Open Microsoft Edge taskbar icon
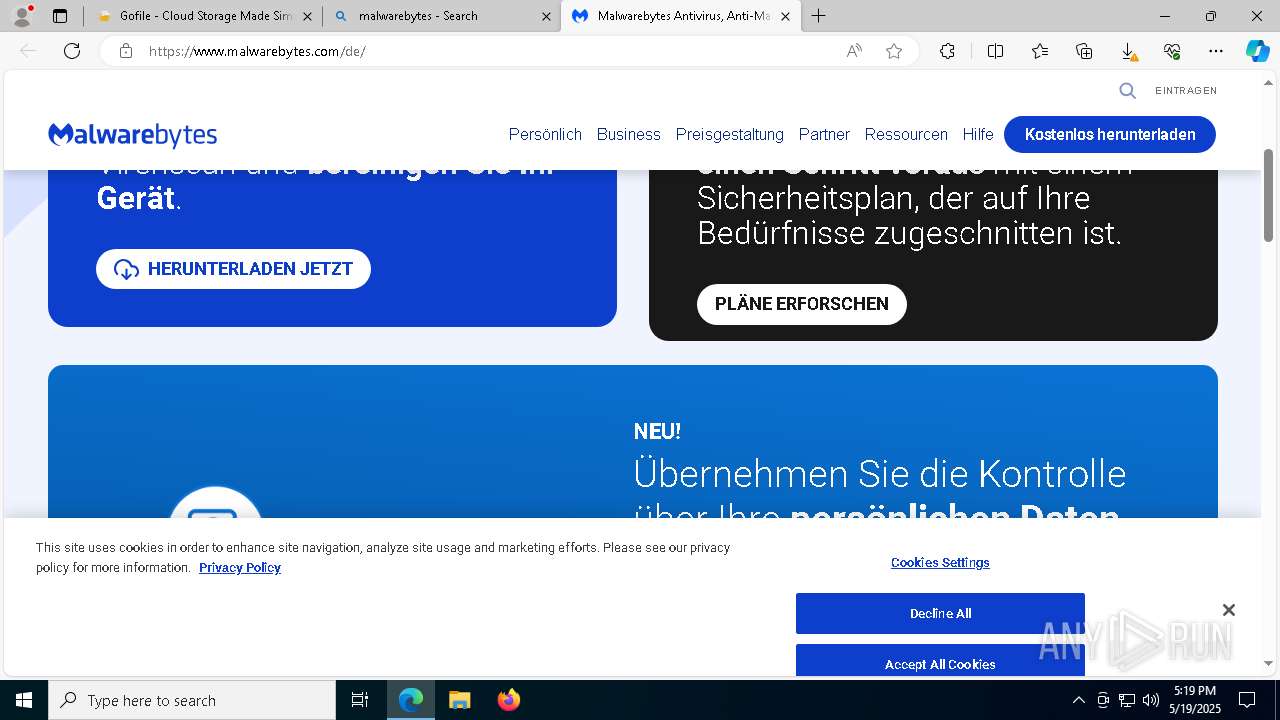The image size is (1280, 720). 411,700
